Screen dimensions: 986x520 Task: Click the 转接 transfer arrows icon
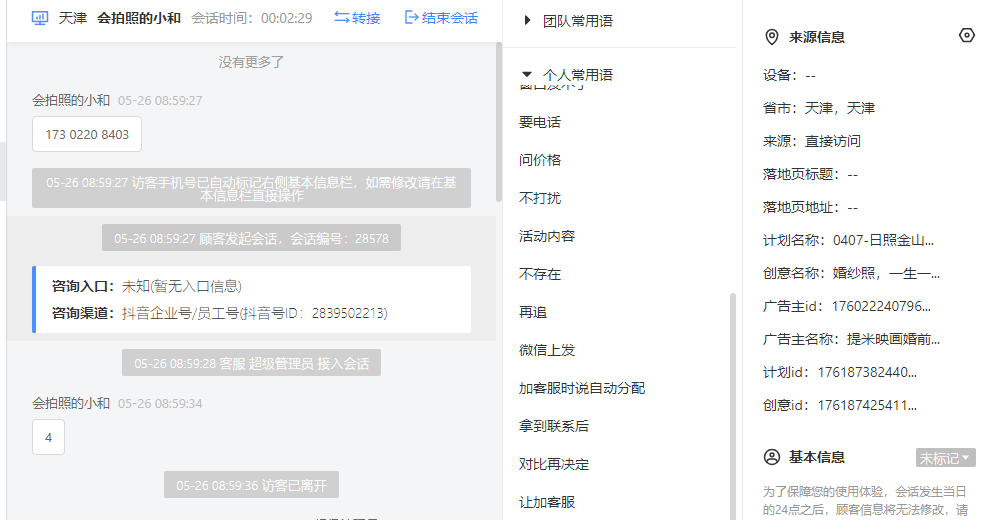[341, 18]
